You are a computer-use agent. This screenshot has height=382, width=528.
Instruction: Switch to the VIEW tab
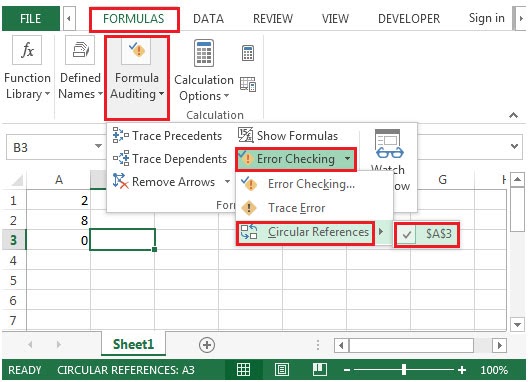coord(335,19)
